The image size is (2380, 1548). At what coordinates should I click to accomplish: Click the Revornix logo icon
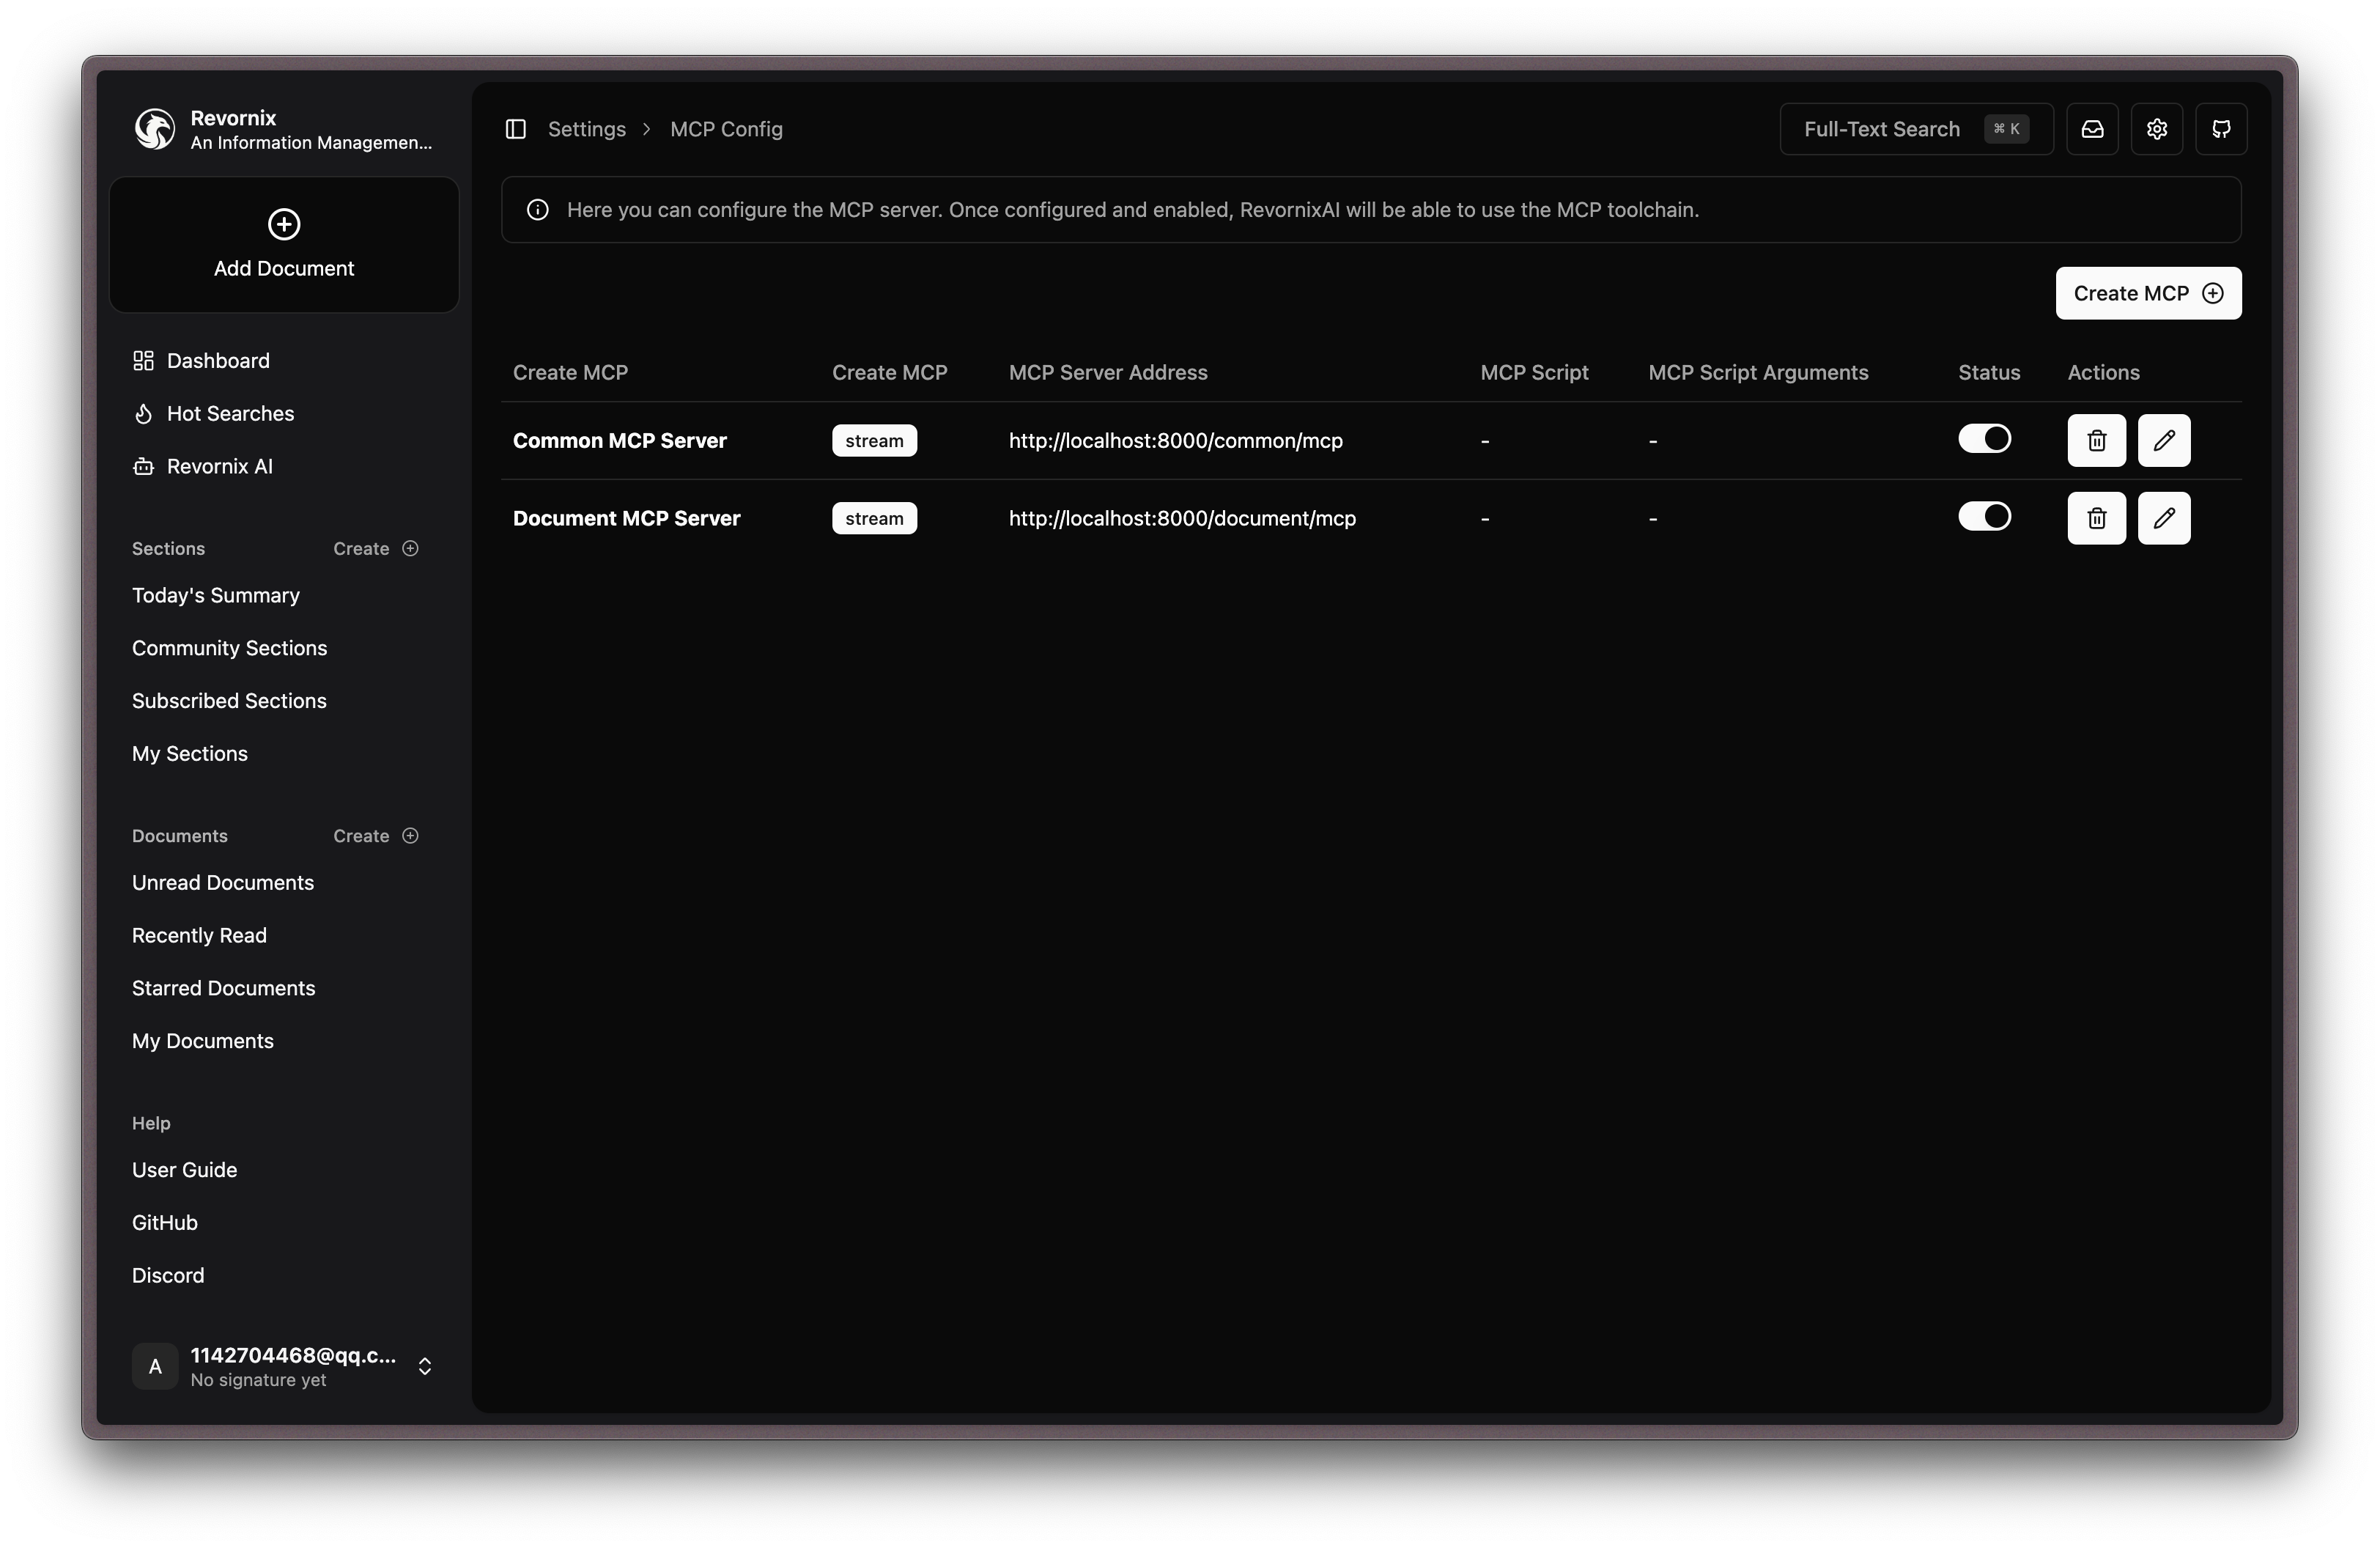(x=155, y=129)
